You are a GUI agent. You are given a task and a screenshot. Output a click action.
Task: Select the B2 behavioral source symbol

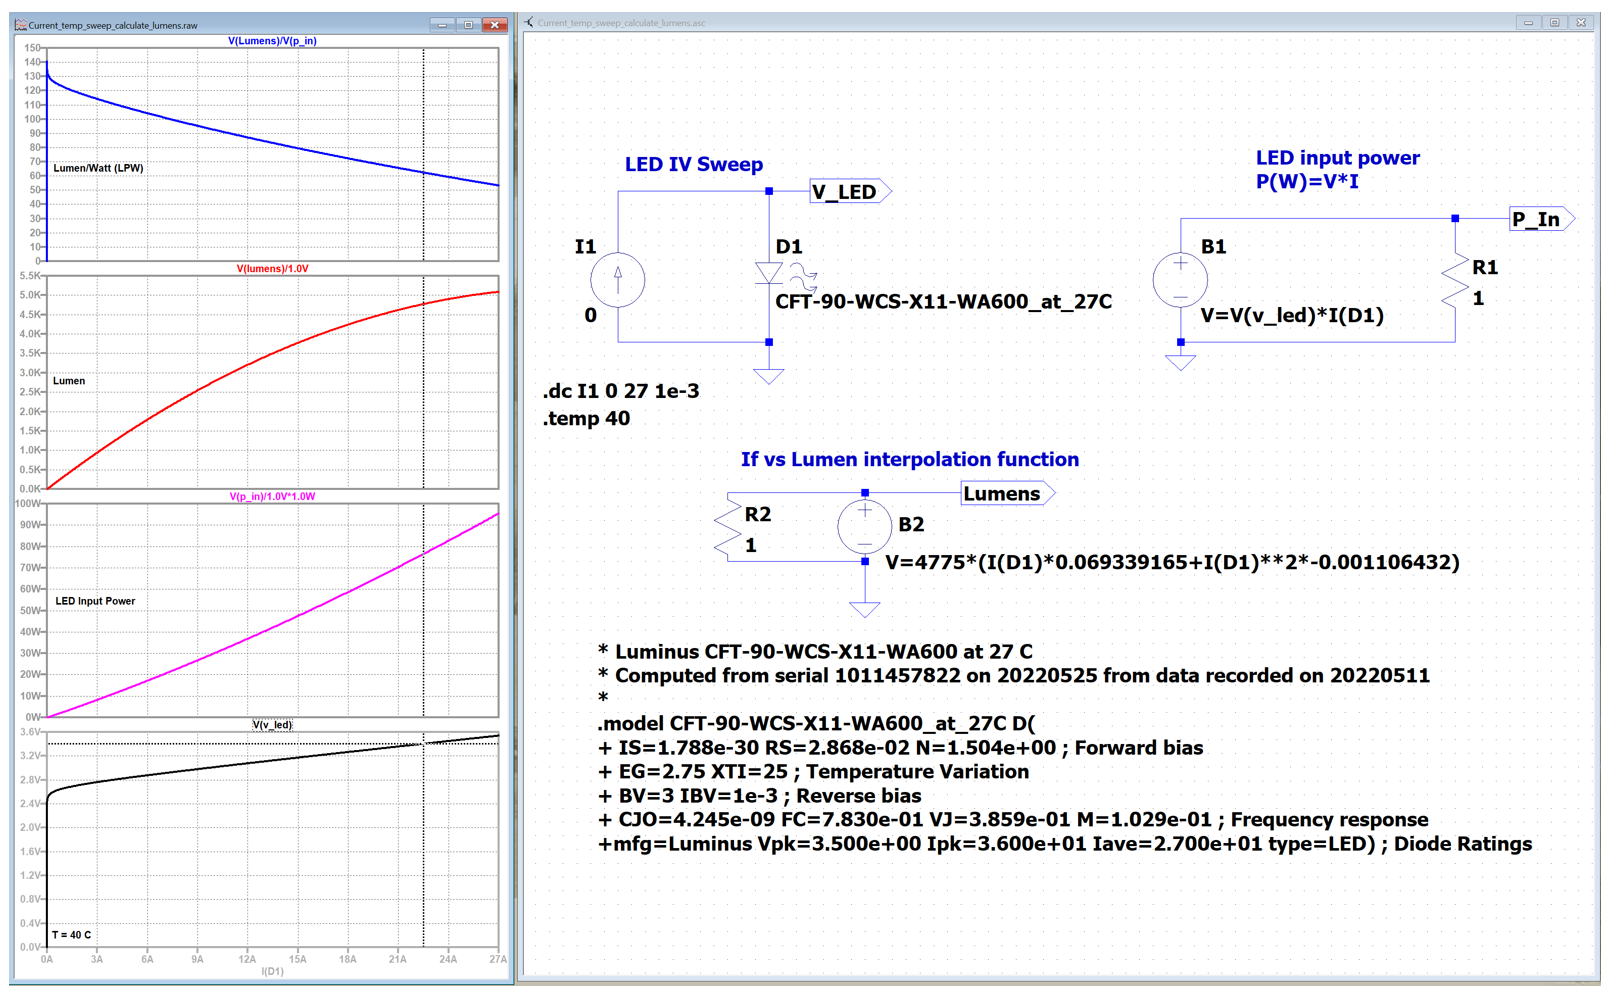tap(864, 527)
